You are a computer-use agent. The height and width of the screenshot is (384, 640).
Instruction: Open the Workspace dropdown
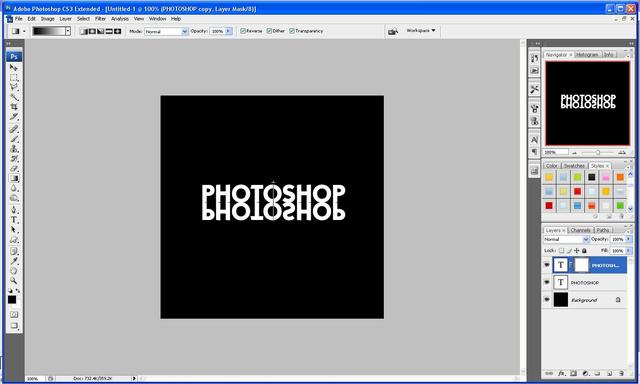[x=421, y=31]
